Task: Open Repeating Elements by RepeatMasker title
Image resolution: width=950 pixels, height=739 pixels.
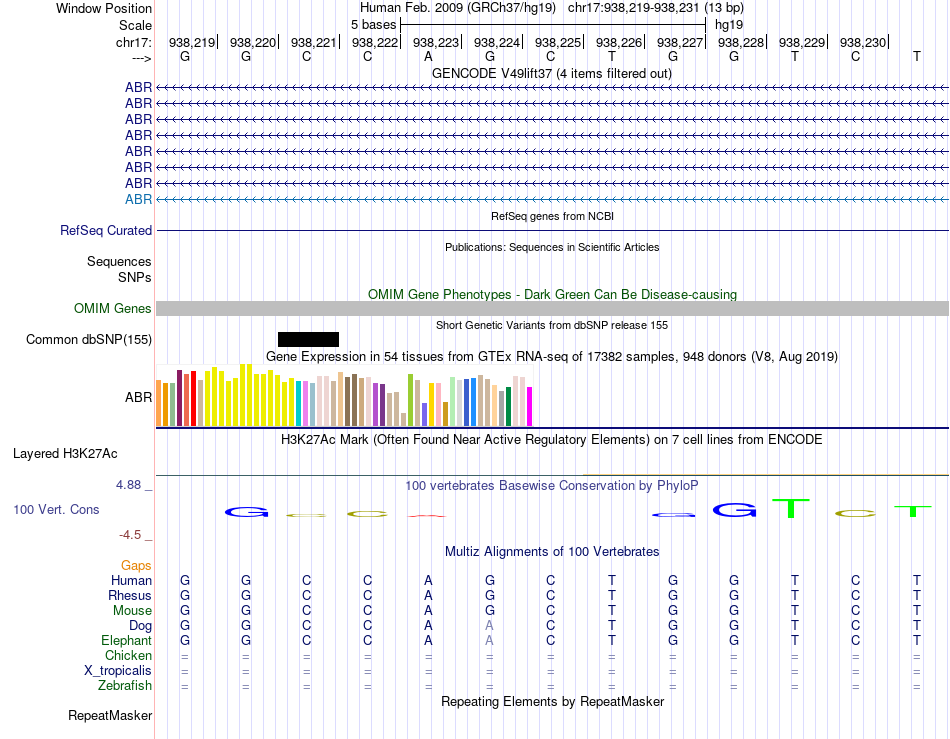Action: tap(552, 701)
